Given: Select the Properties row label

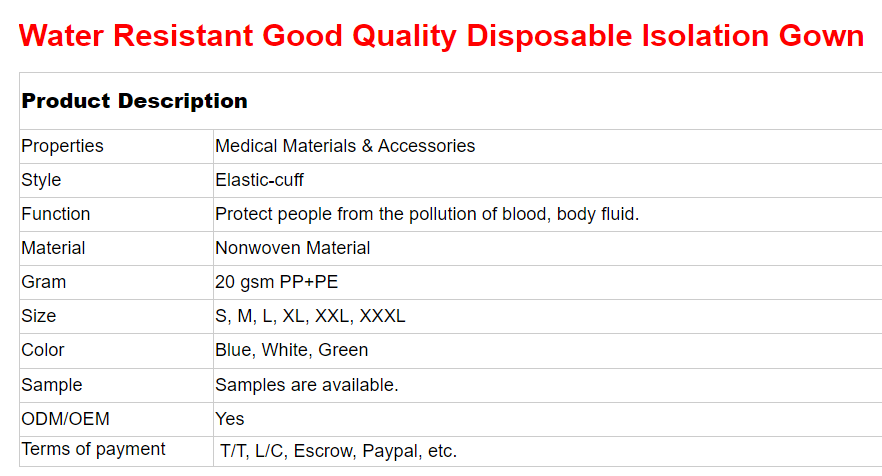Looking at the screenshot, I should coord(62,146).
